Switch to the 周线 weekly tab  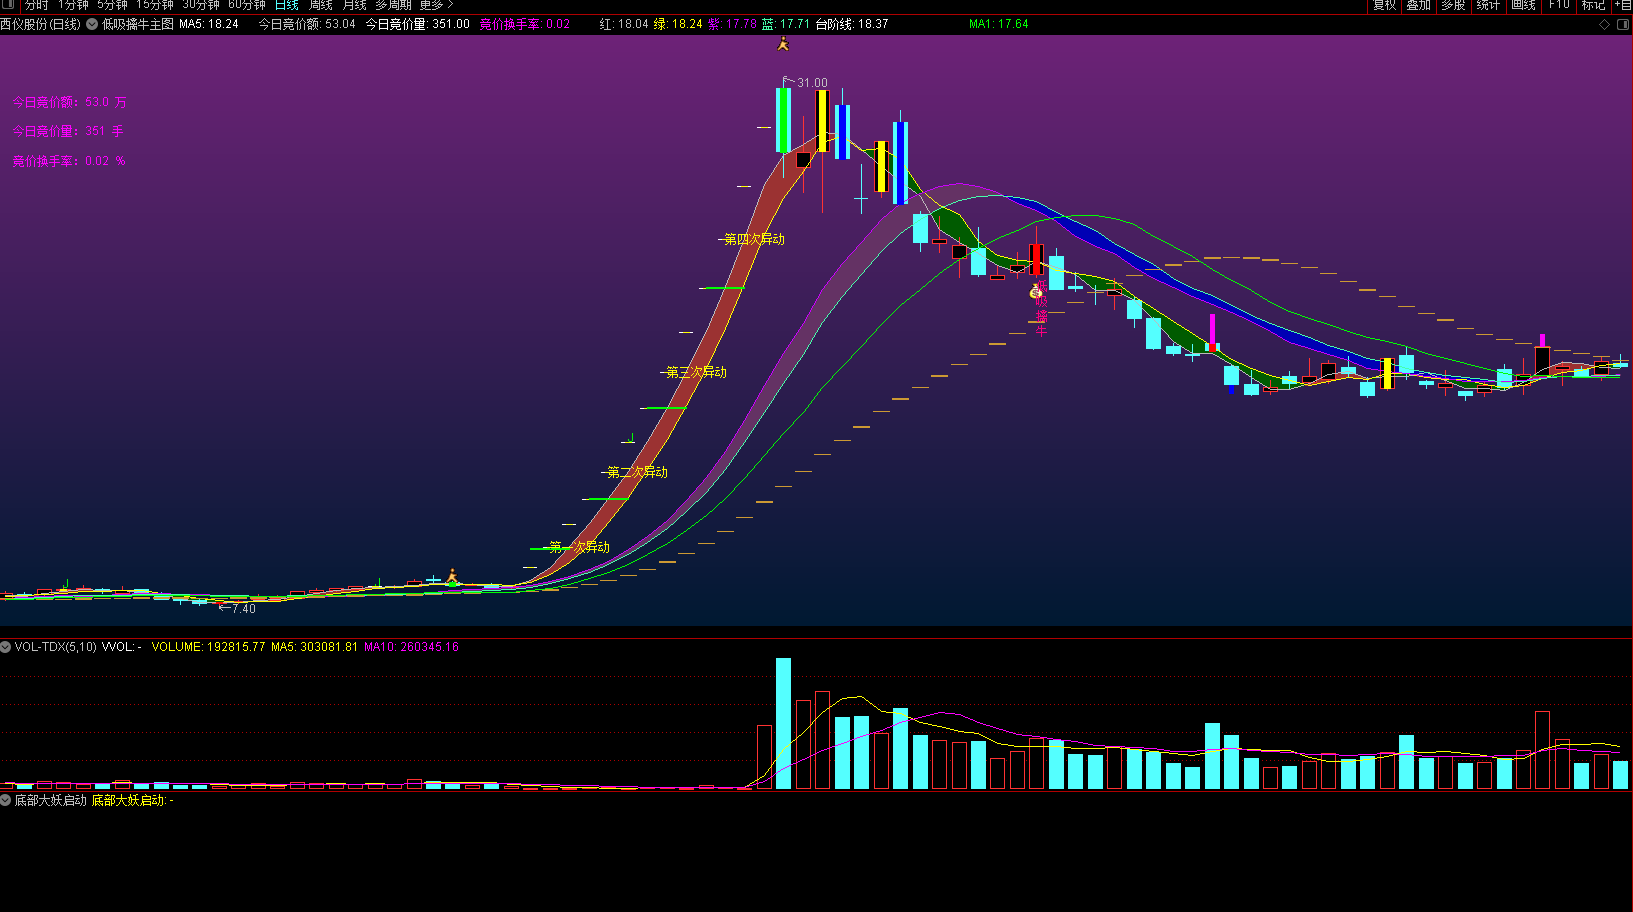(x=320, y=5)
